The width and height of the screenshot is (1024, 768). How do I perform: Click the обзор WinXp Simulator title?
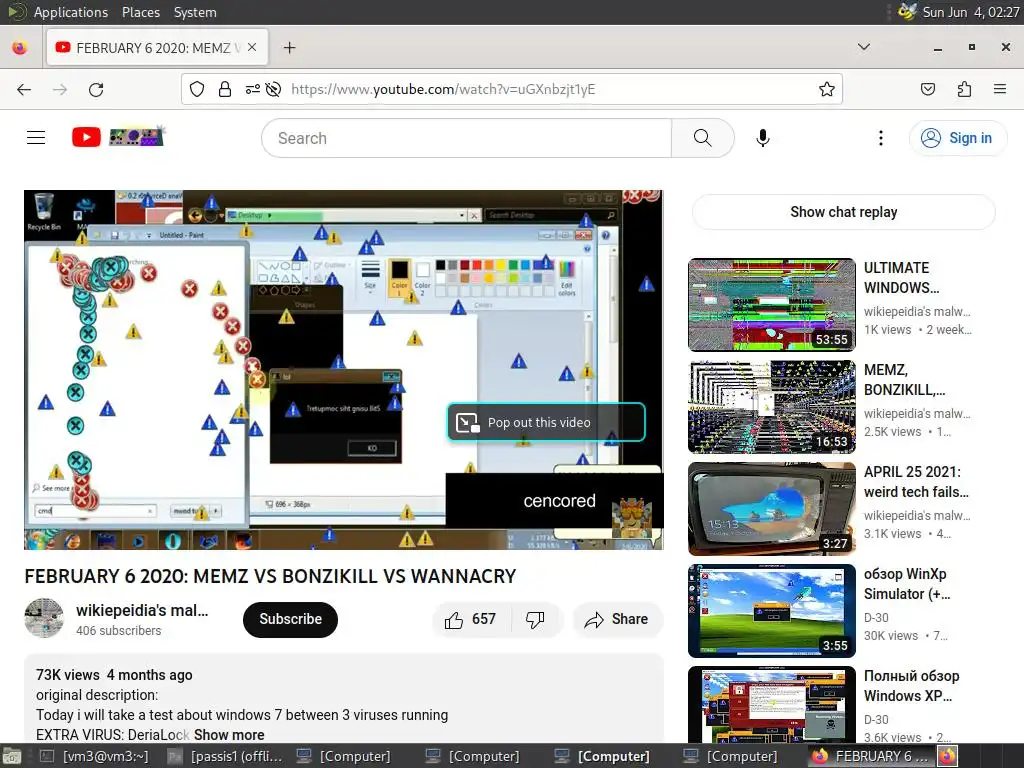[x=907, y=583]
